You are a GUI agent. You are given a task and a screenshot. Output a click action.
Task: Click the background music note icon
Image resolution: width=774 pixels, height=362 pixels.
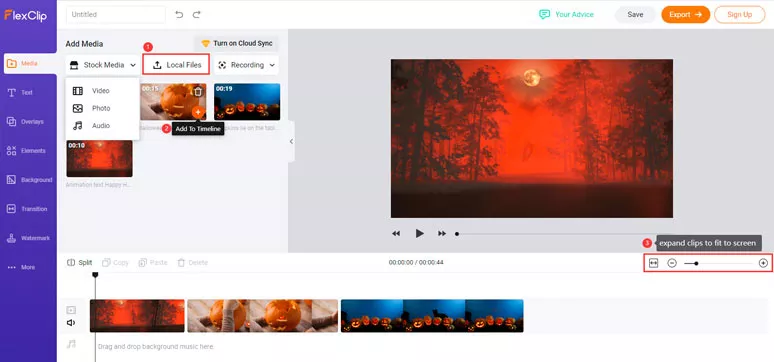pyautogui.click(x=71, y=344)
